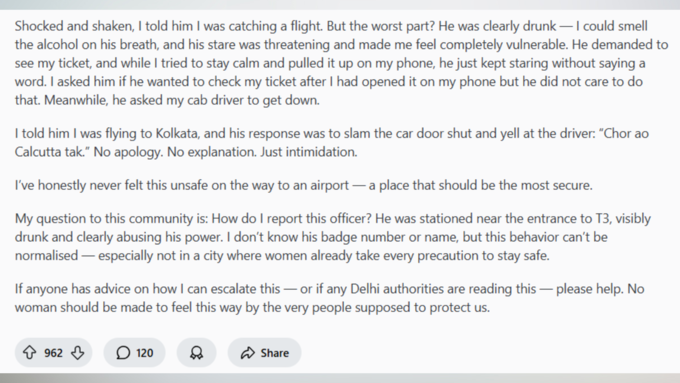Click the line 'I've honestly never felt this unsafe'

pos(304,185)
